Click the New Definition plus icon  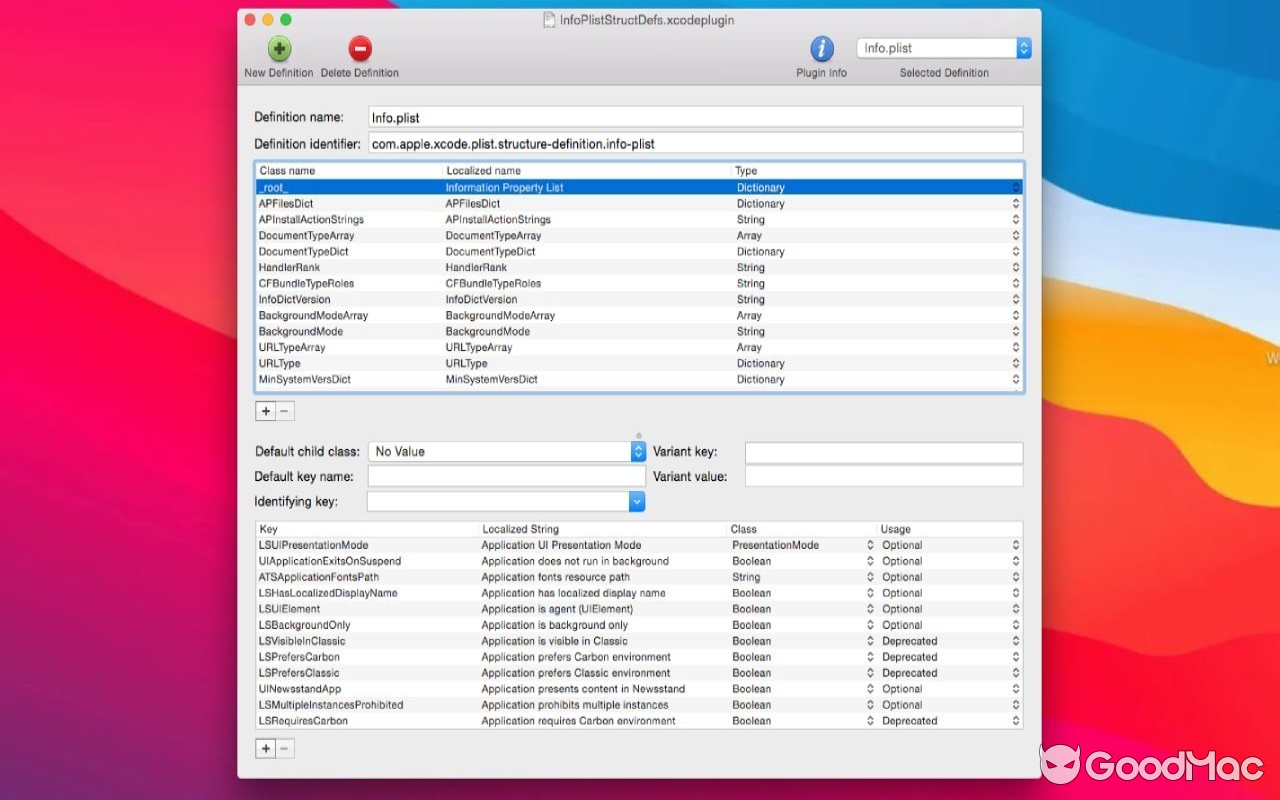click(x=279, y=47)
